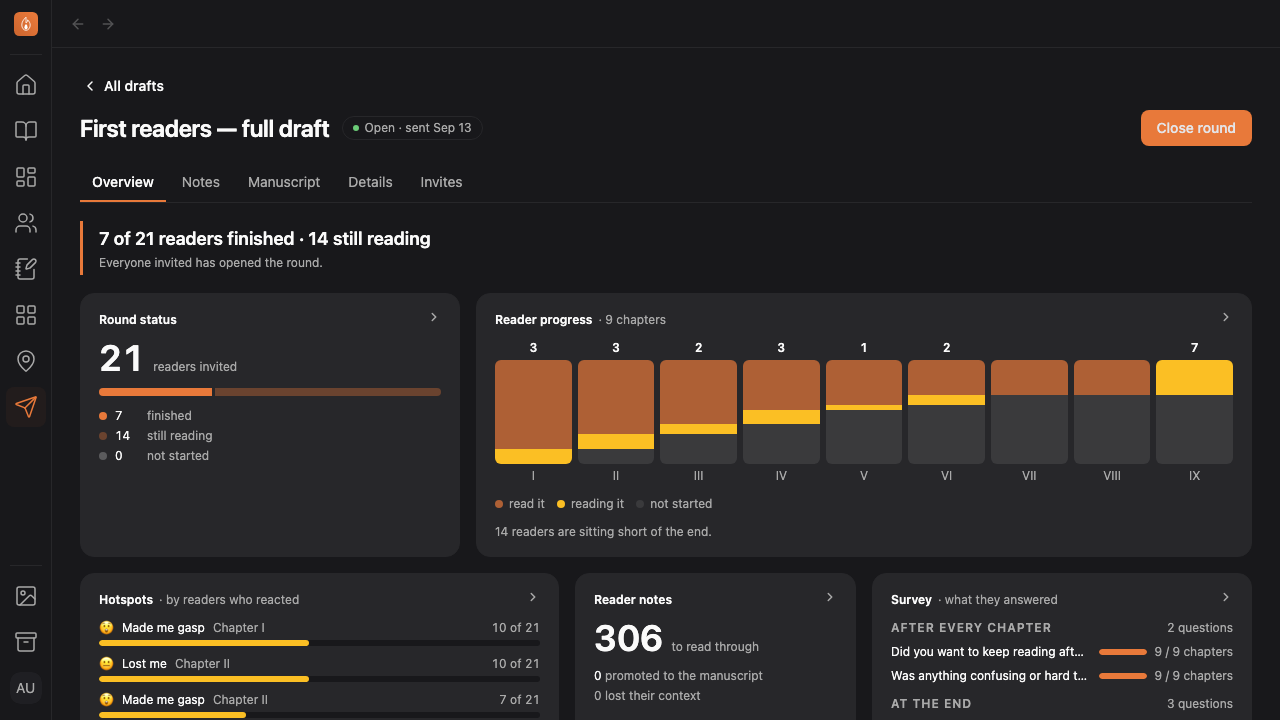Open the notebook-with-pen icon in the sidebar
This screenshot has height=720, width=1280.
(x=26, y=269)
